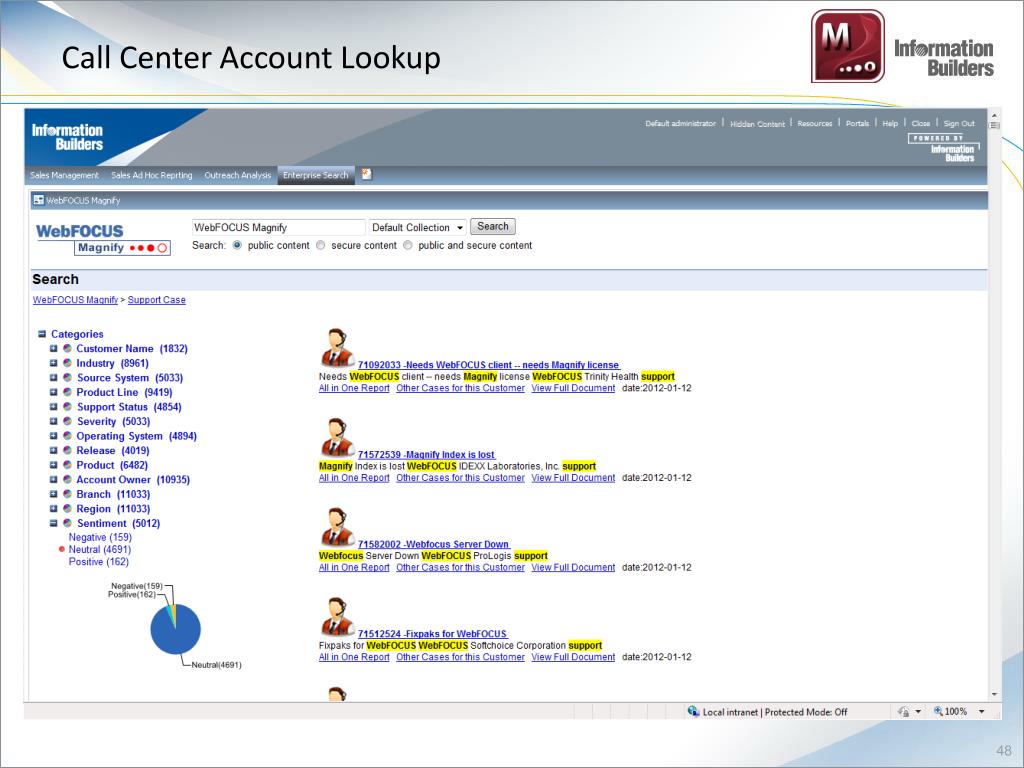Click the scrollbar down arrow
The height and width of the screenshot is (768, 1024).
(994, 694)
